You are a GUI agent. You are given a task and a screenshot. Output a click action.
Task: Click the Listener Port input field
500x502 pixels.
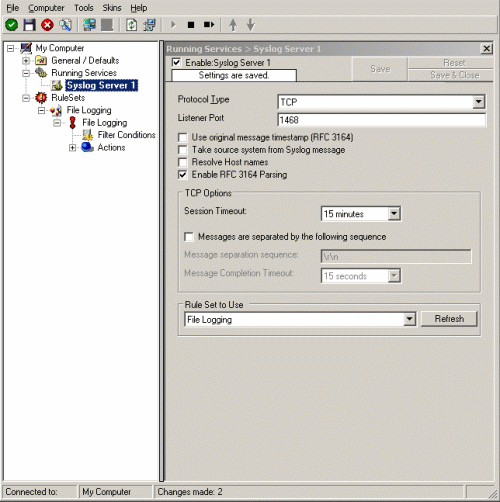point(382,120)
